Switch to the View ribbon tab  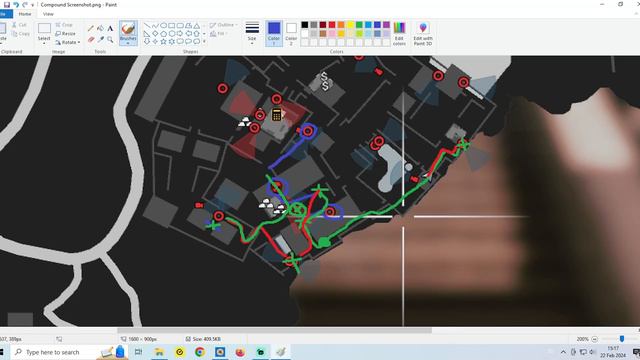pyautogui.click(x=48, y=14)
